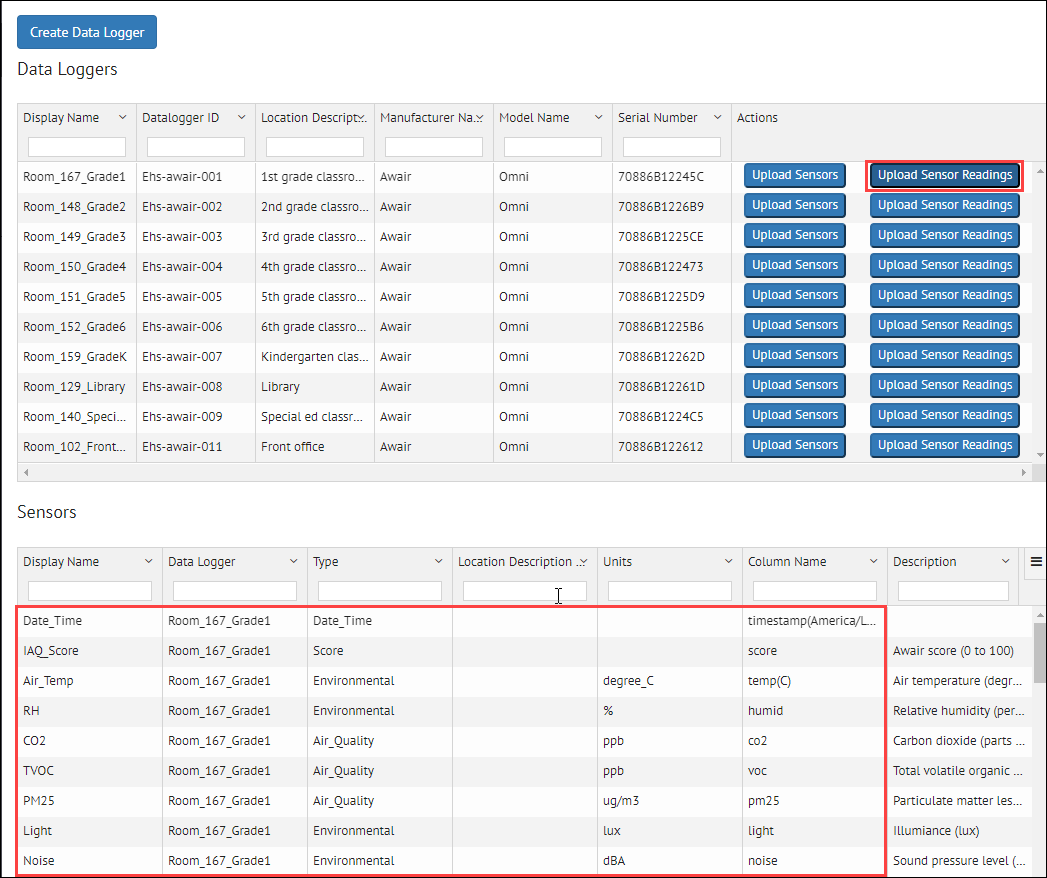Screen dimensions: 1047x878
Task: Upload Sensor Readings for Room_167_Grade1
Action: [944, 175]
